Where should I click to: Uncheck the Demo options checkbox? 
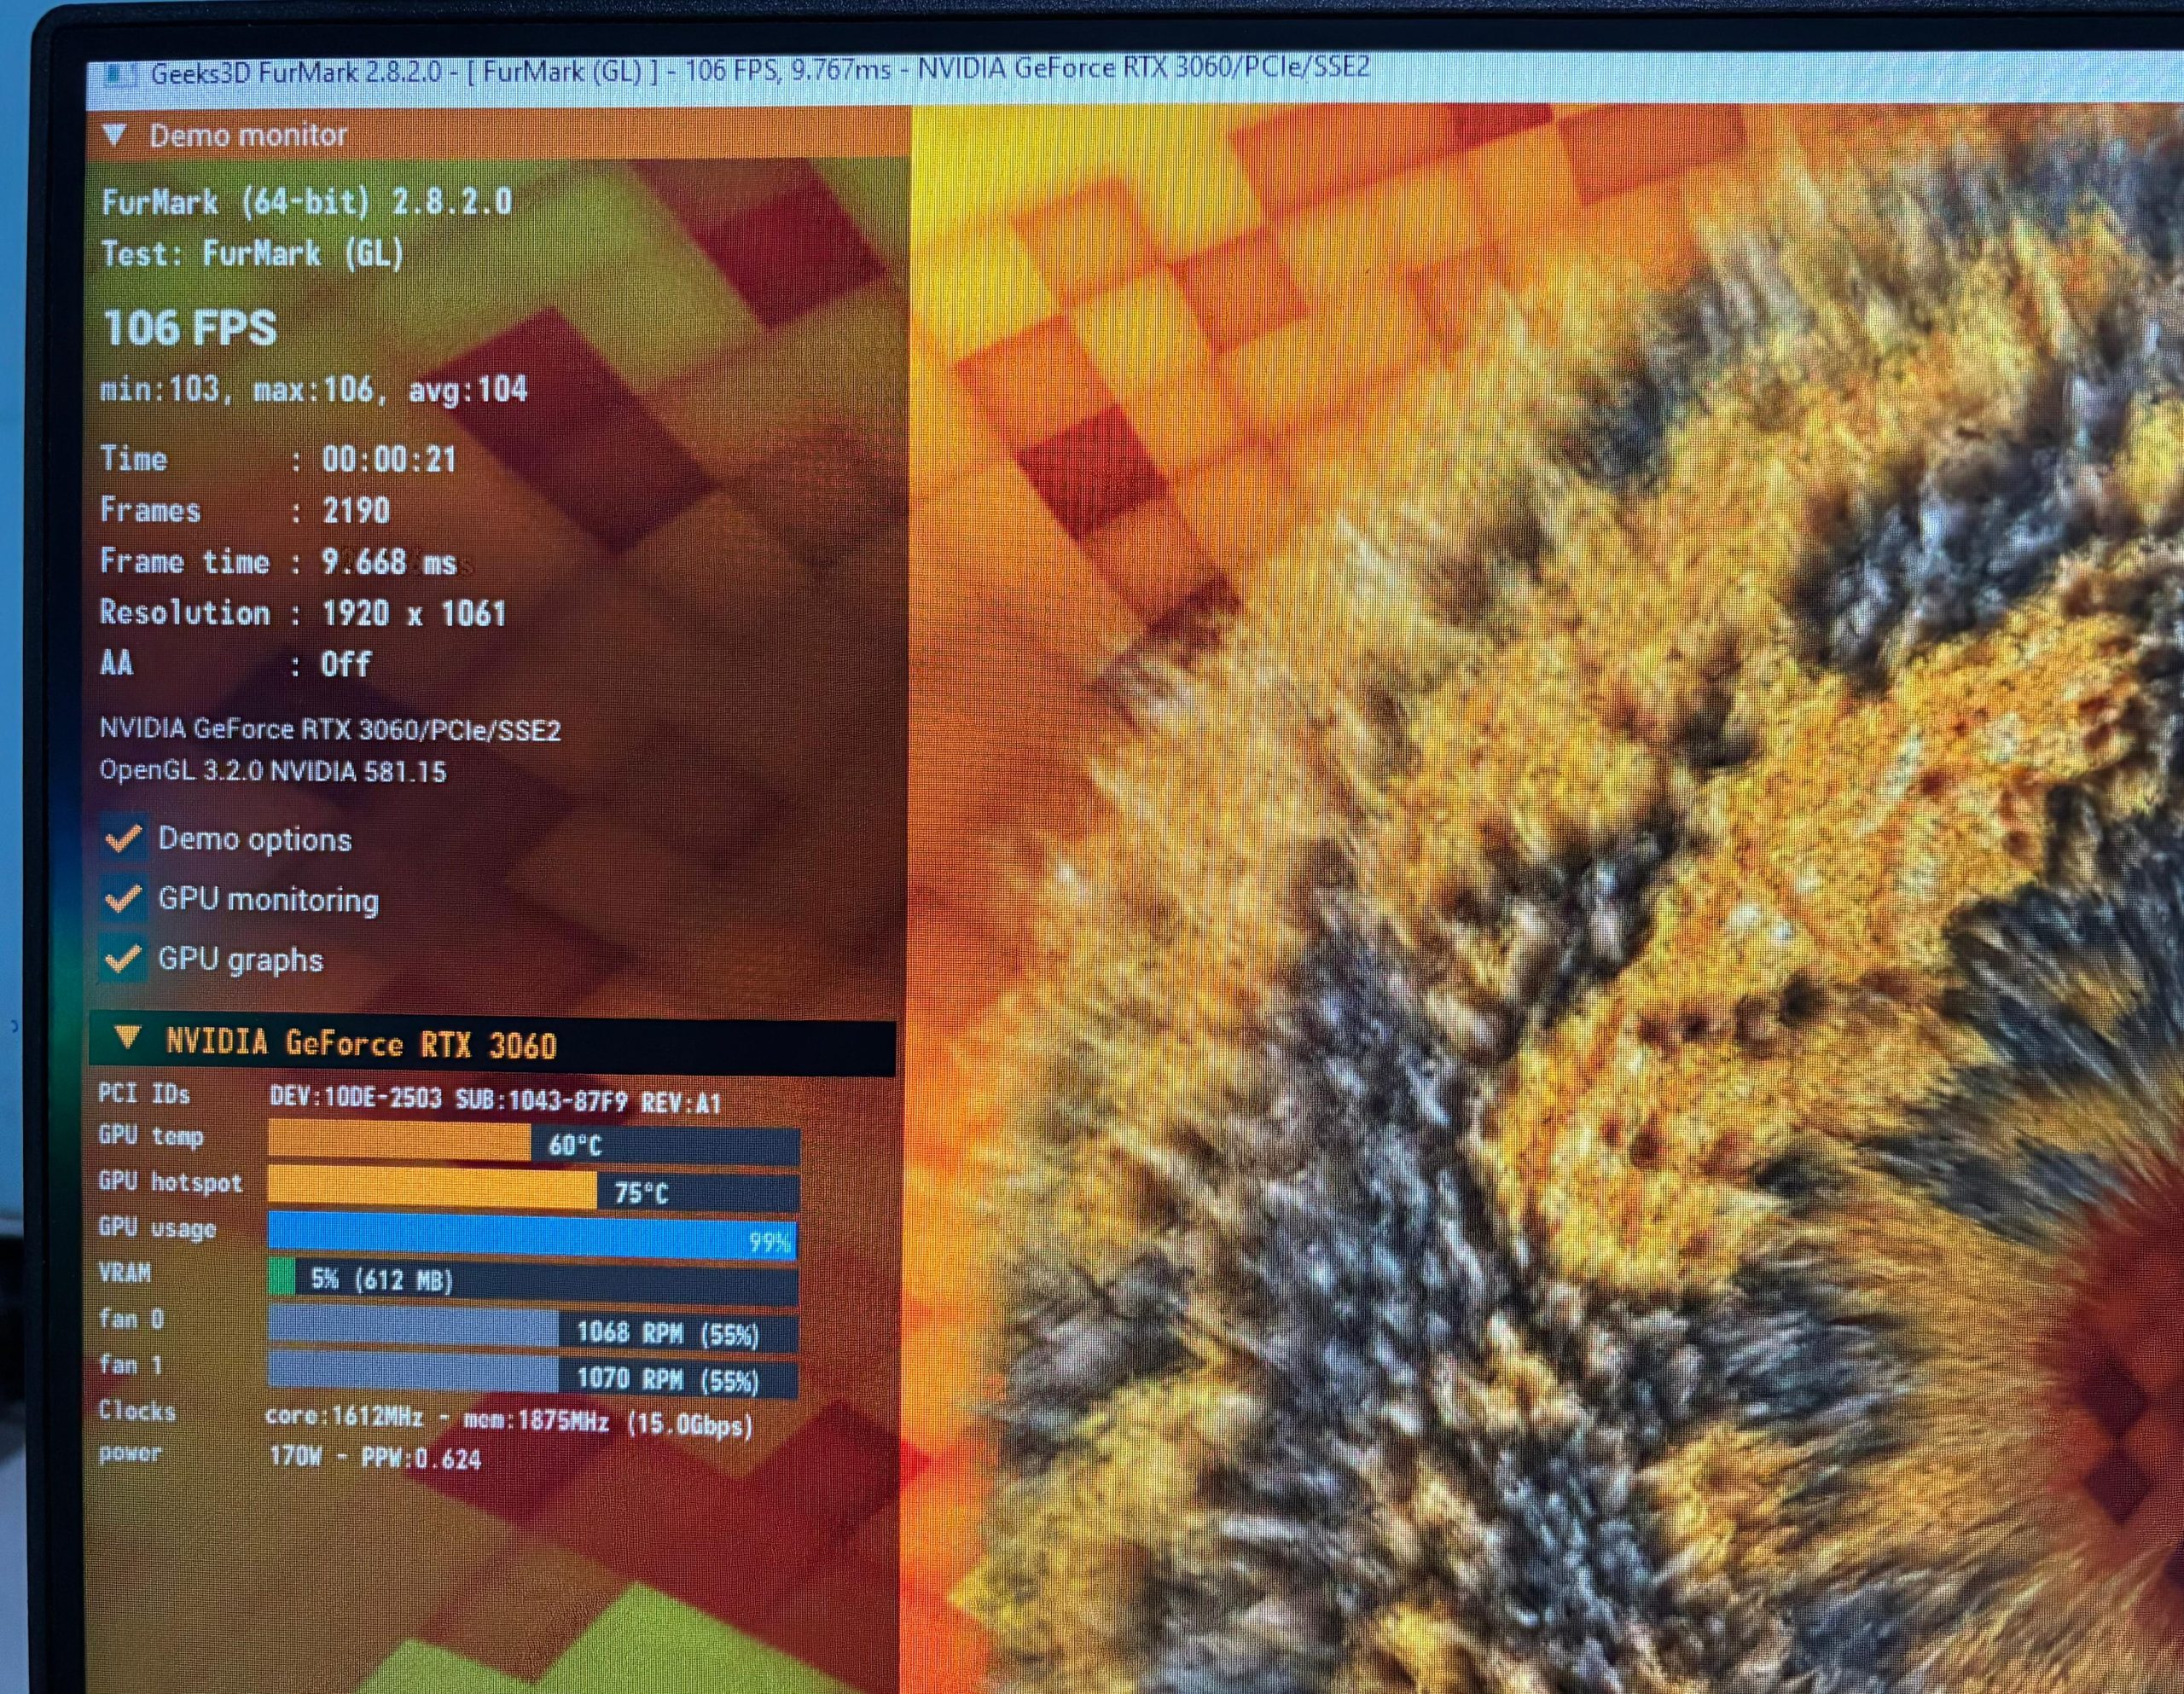123,838
